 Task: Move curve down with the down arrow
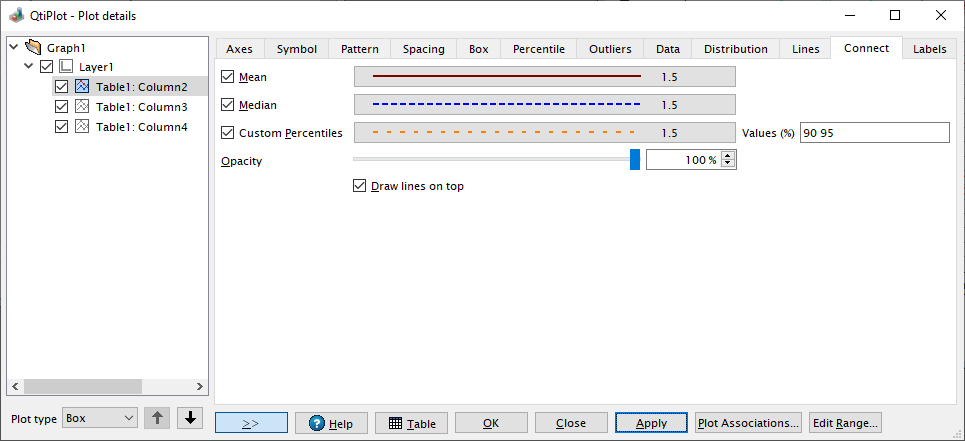coord(190,418)
